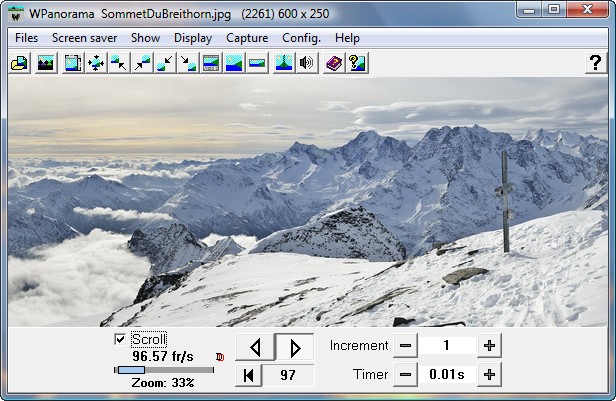
Task: Click the zoom slider bar
Action: click(164, 370)
